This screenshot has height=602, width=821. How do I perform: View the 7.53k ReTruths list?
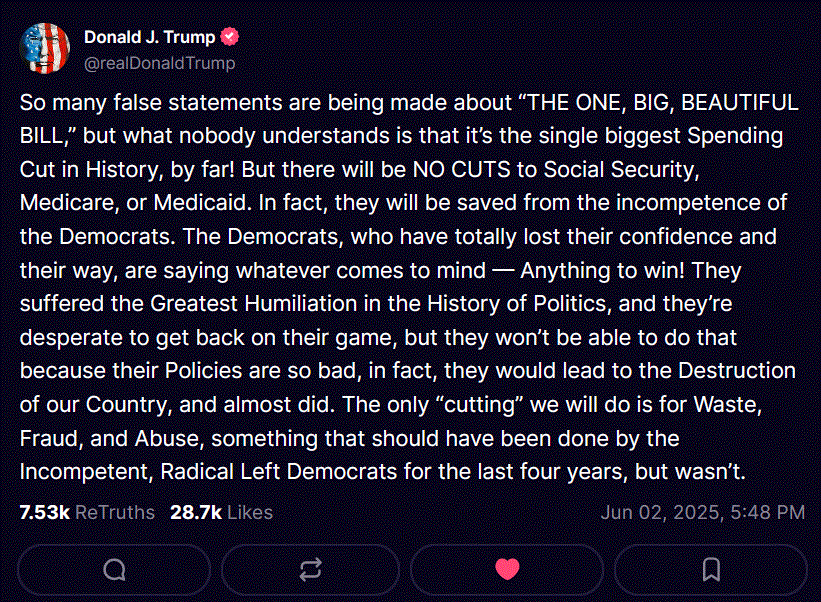click(87, 512)
